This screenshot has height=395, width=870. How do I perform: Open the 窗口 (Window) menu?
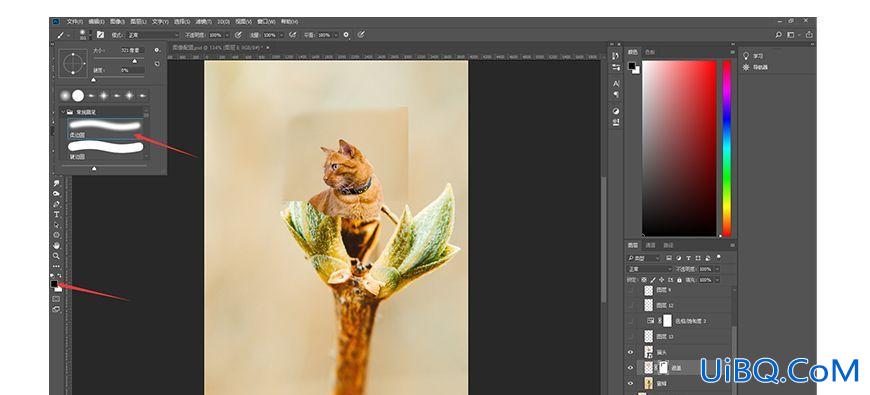click(x=267, y=22)
